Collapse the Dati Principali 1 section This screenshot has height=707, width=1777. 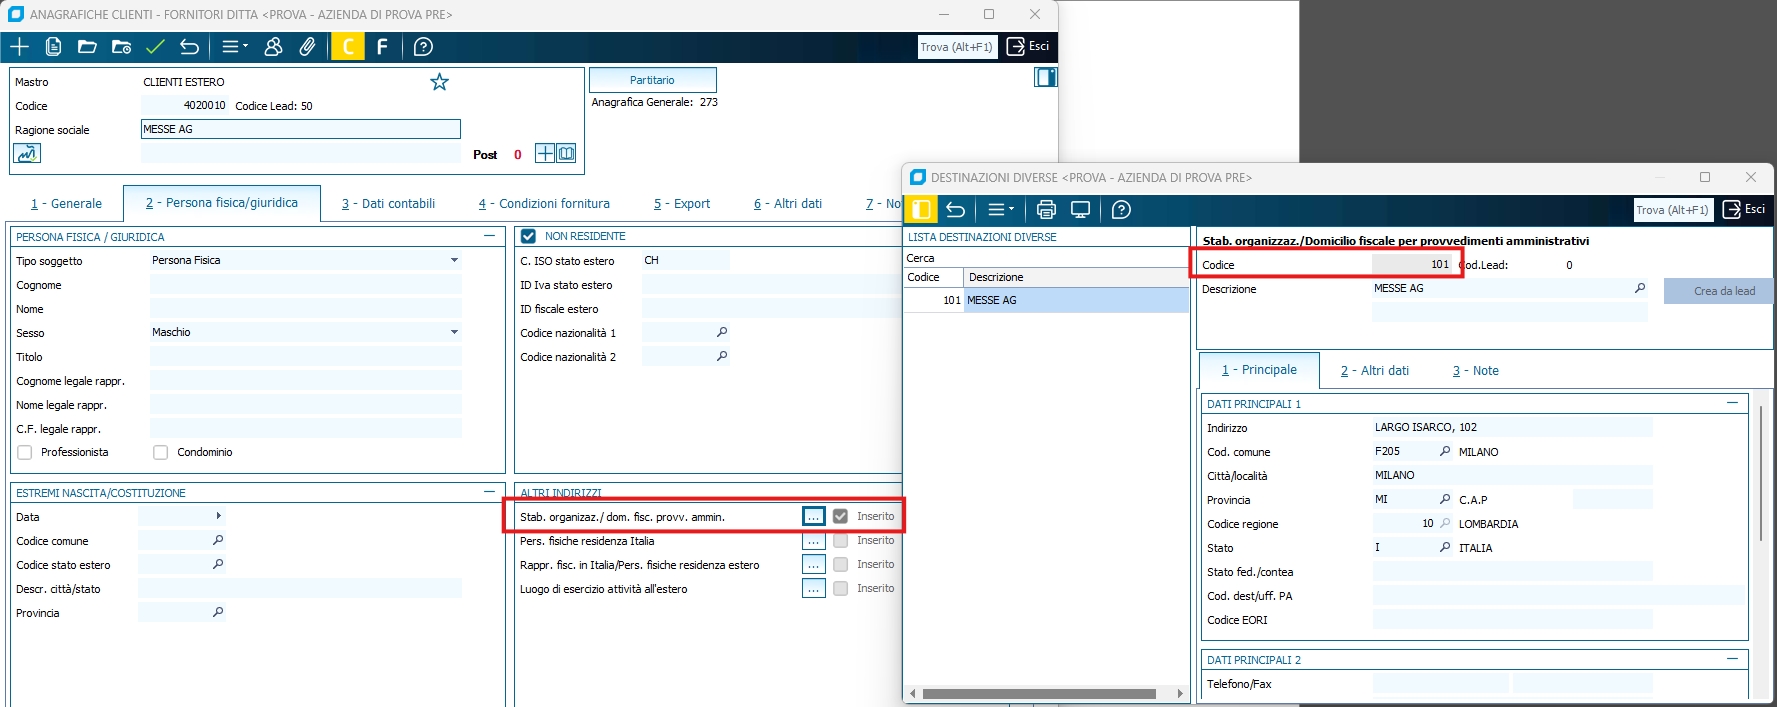pyautogui.click(x=1732, y=403)
